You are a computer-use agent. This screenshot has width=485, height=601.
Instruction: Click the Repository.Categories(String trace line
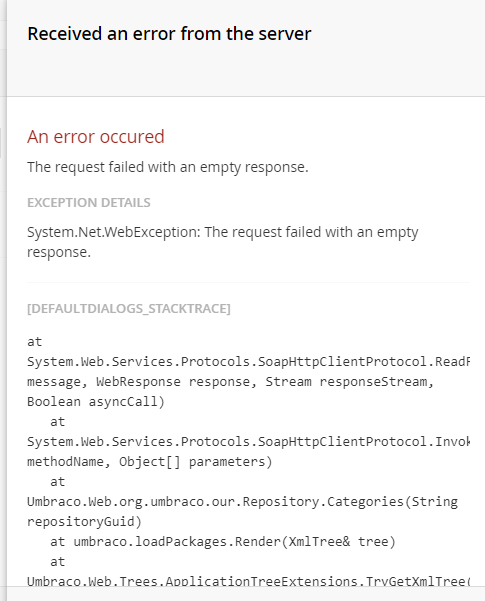click(x=242, y=502)
